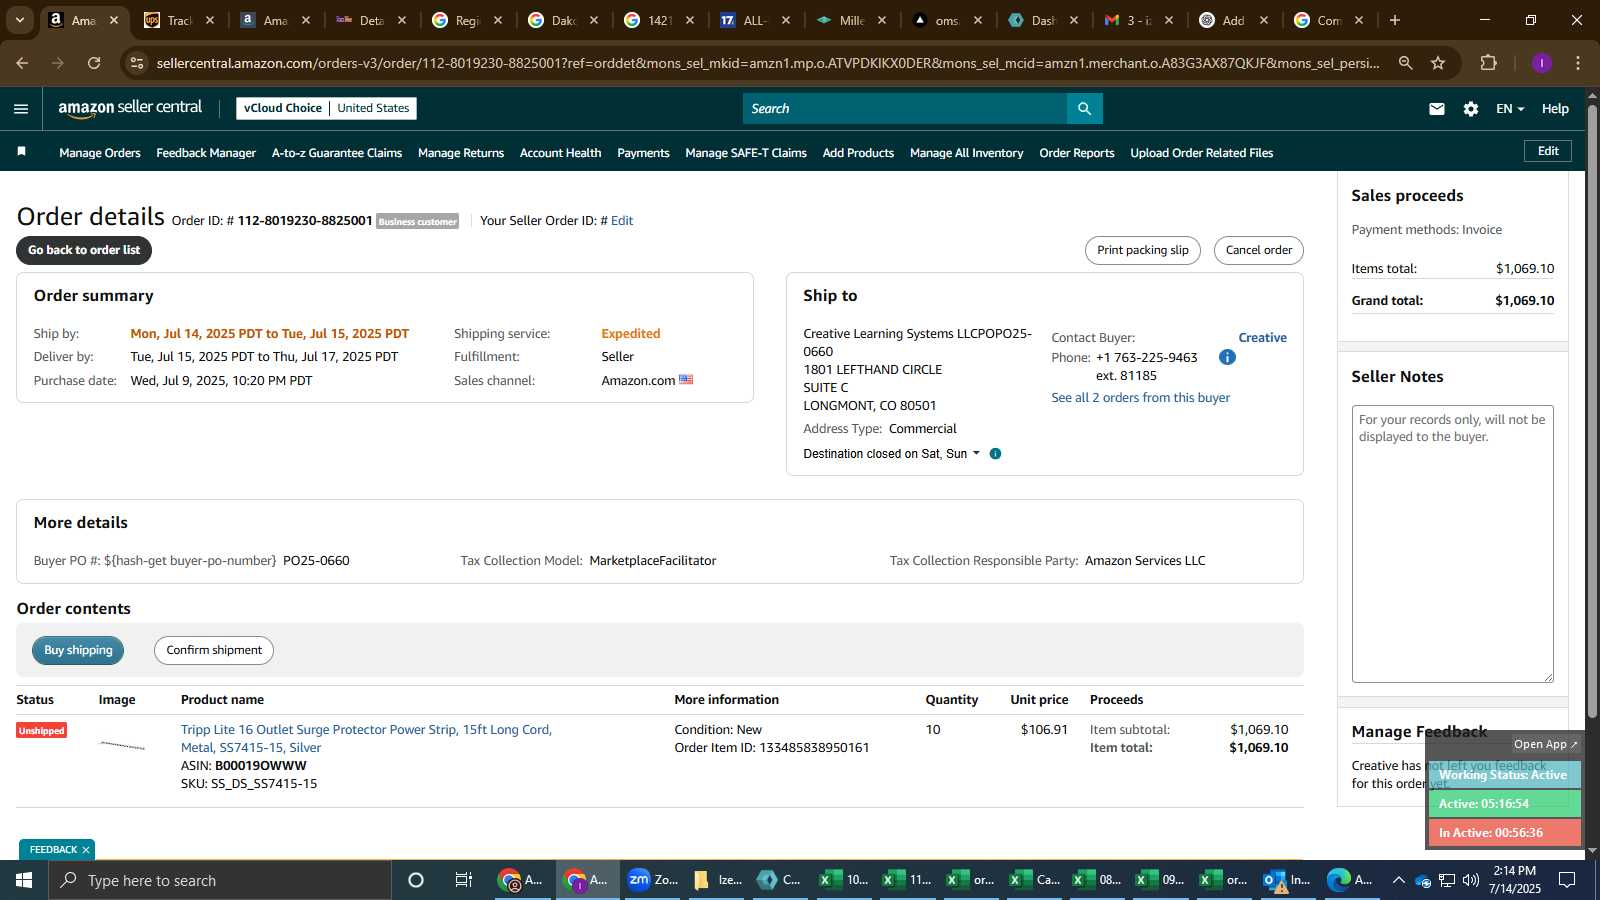The height and width of the screenshot is (900, 1600).
Task: Click Cancel order button
Action: 1259,250
